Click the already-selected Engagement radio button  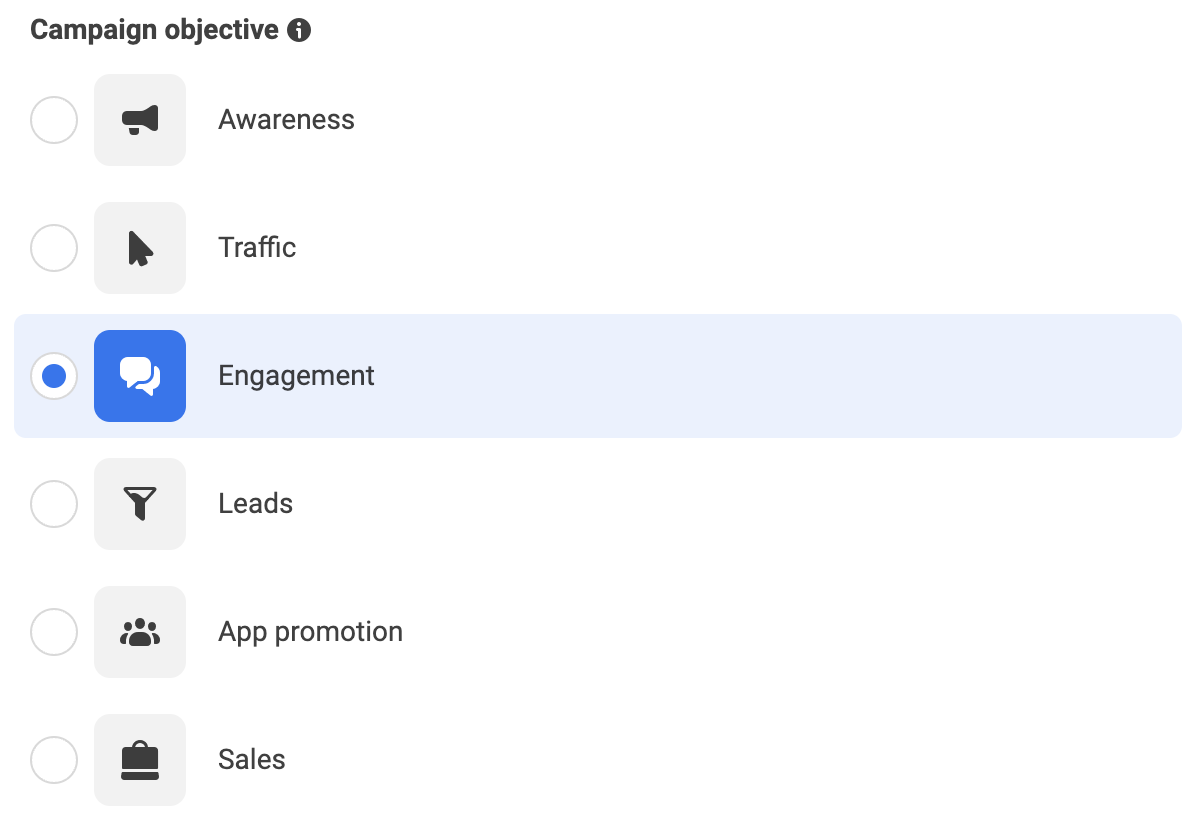[x=54, y=376]
